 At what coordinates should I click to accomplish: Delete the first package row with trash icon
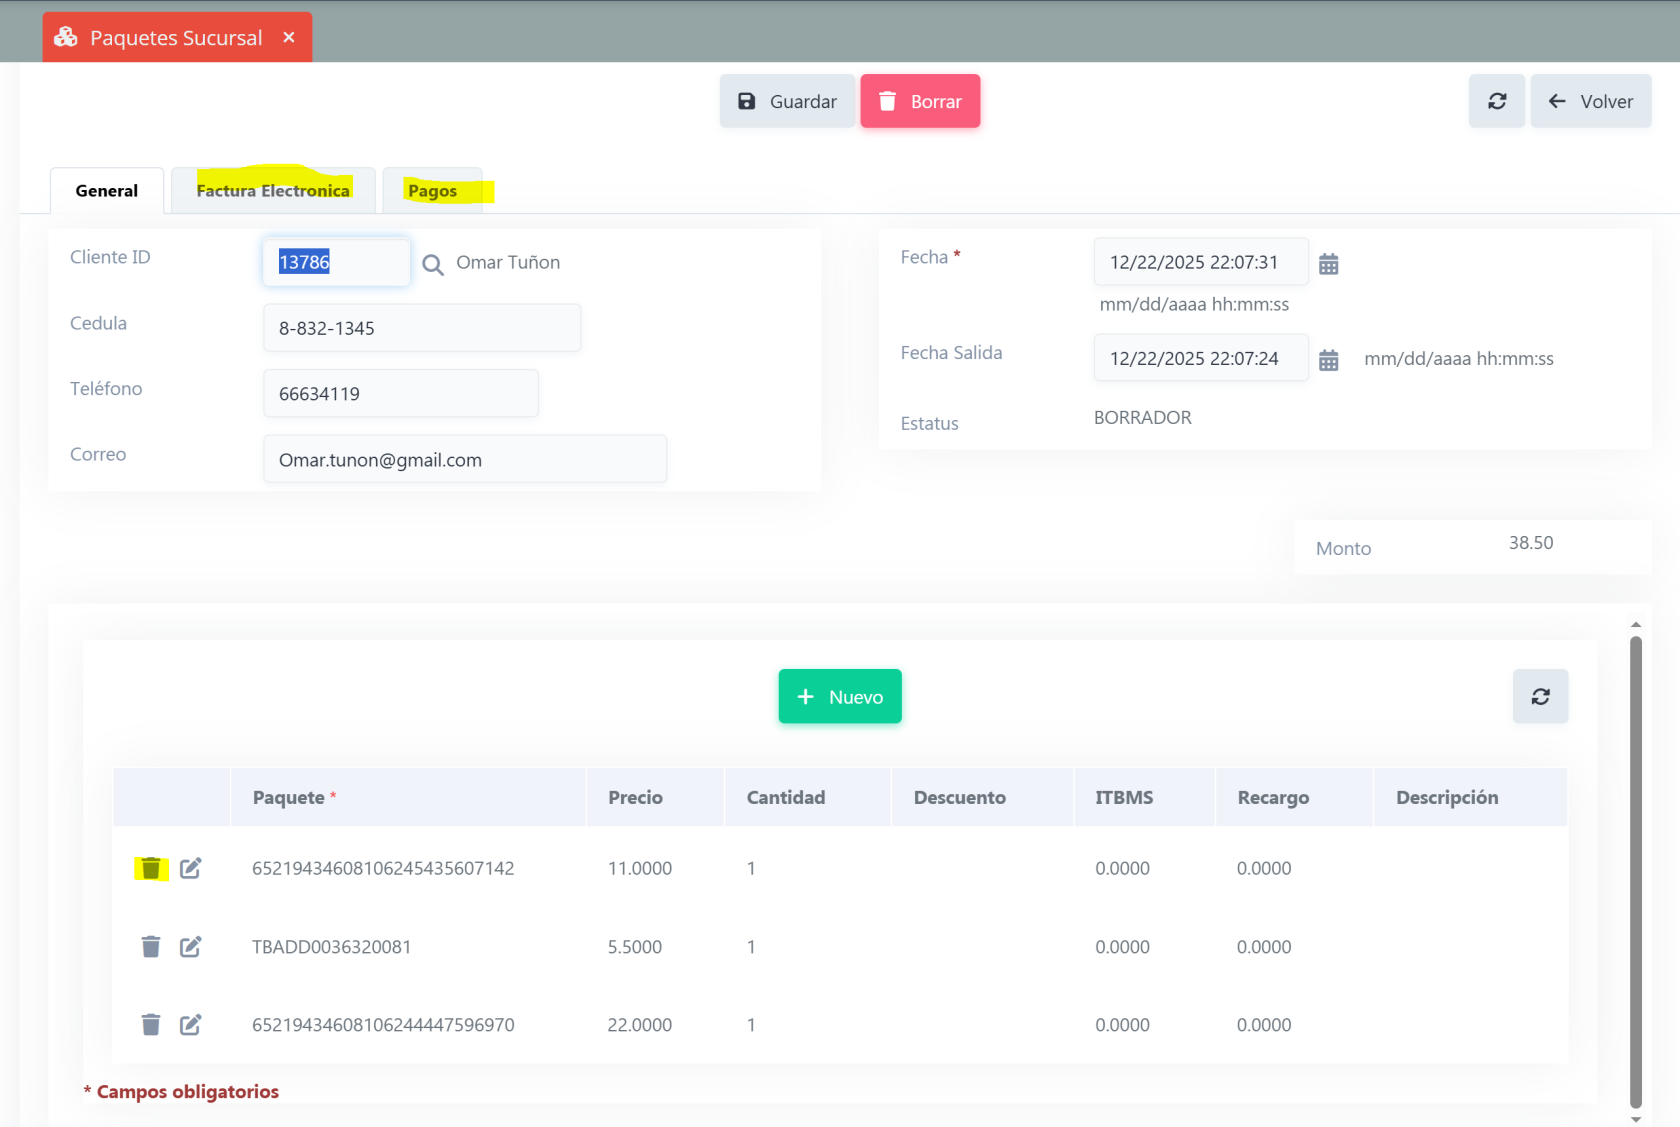coord(151,868)
